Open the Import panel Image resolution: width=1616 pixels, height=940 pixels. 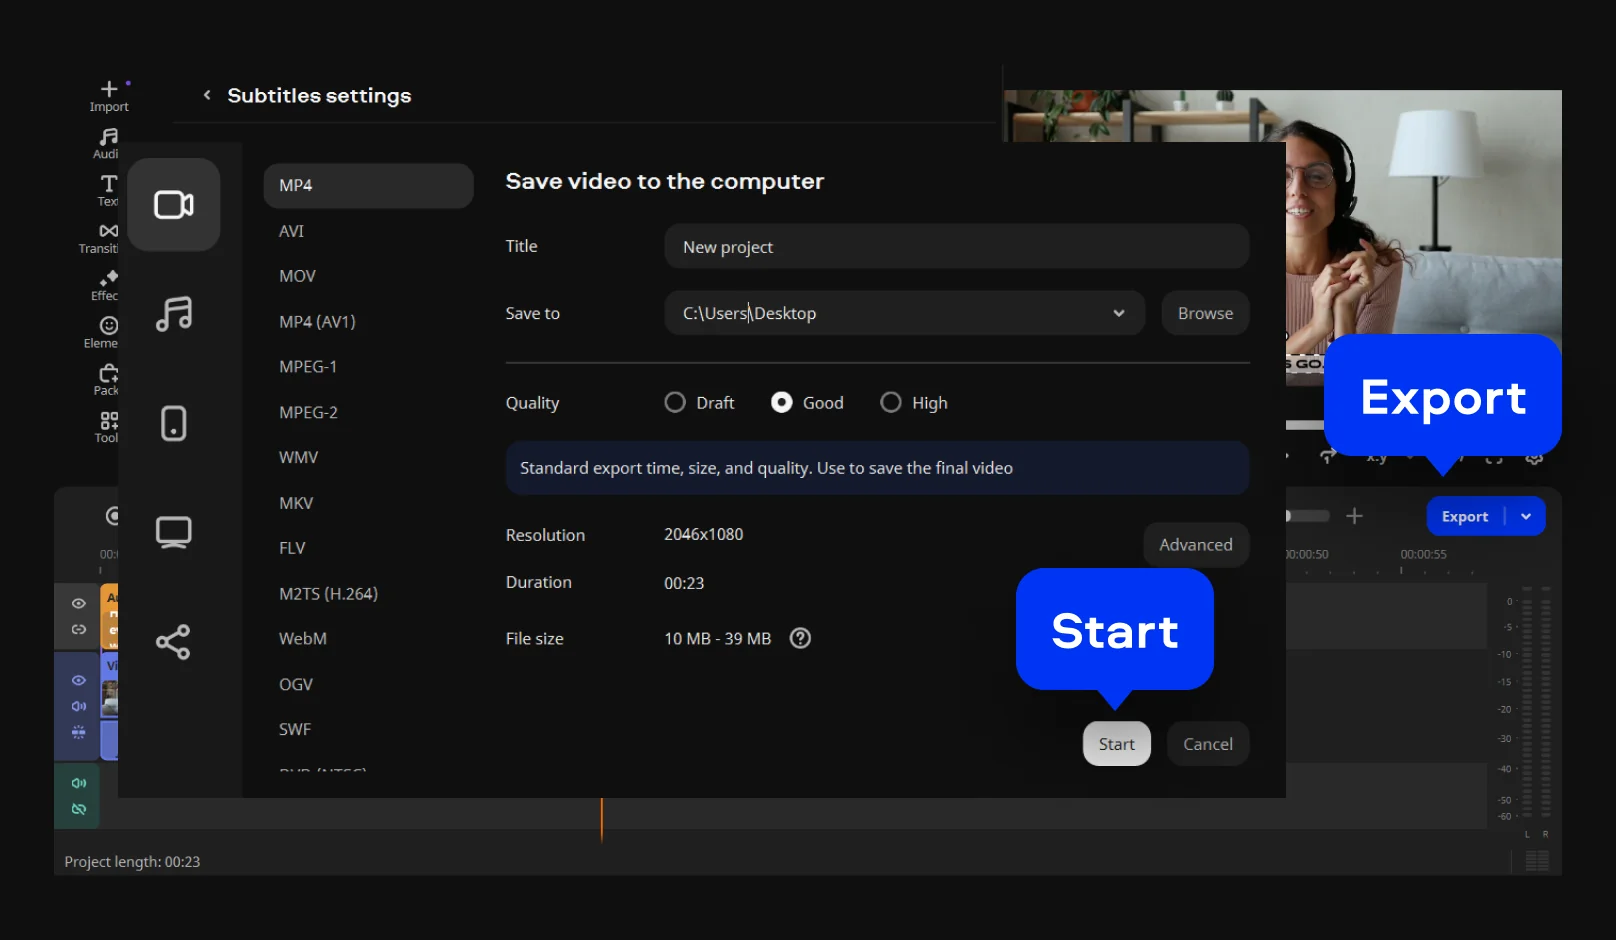click(x=109, y=96)
